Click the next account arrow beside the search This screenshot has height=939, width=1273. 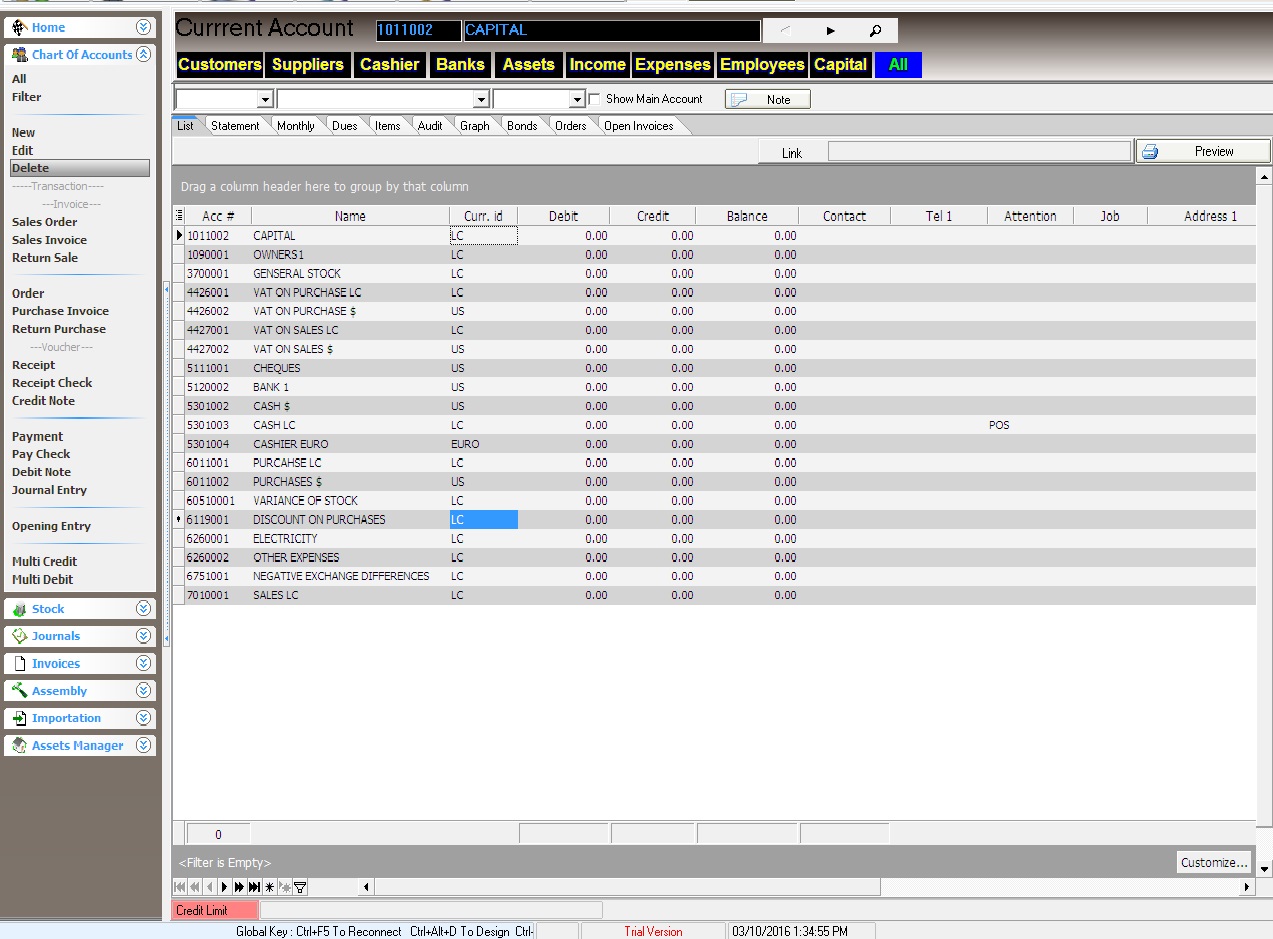(830, 30)
